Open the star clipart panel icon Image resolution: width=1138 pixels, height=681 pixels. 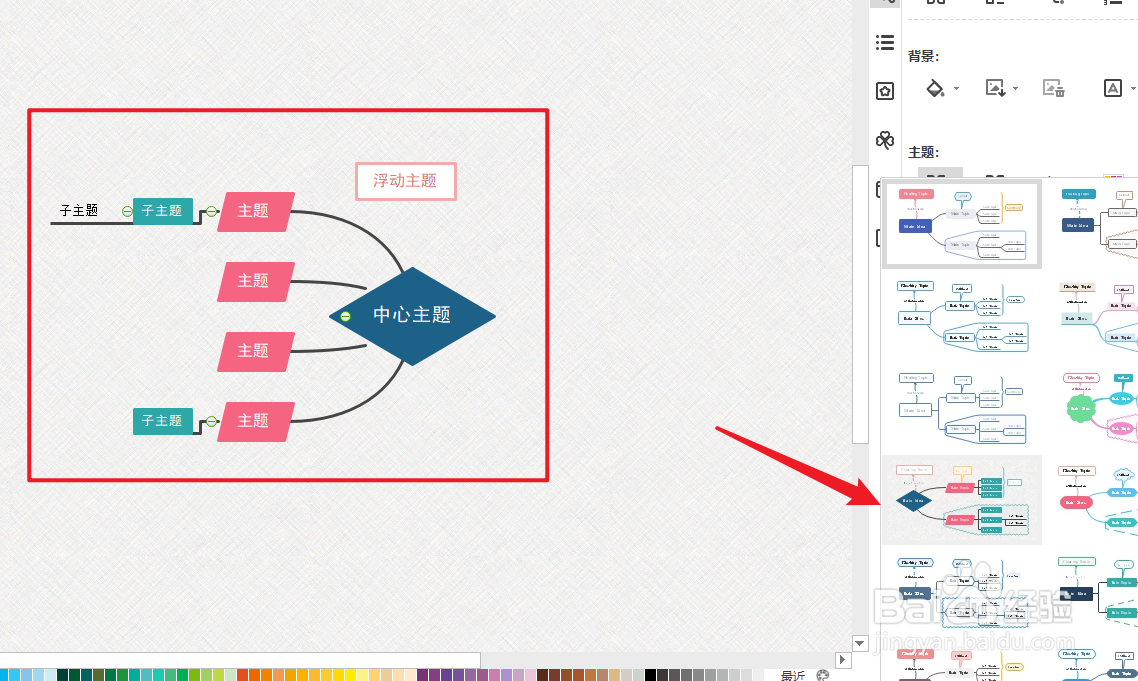click(x=885, y=91)
